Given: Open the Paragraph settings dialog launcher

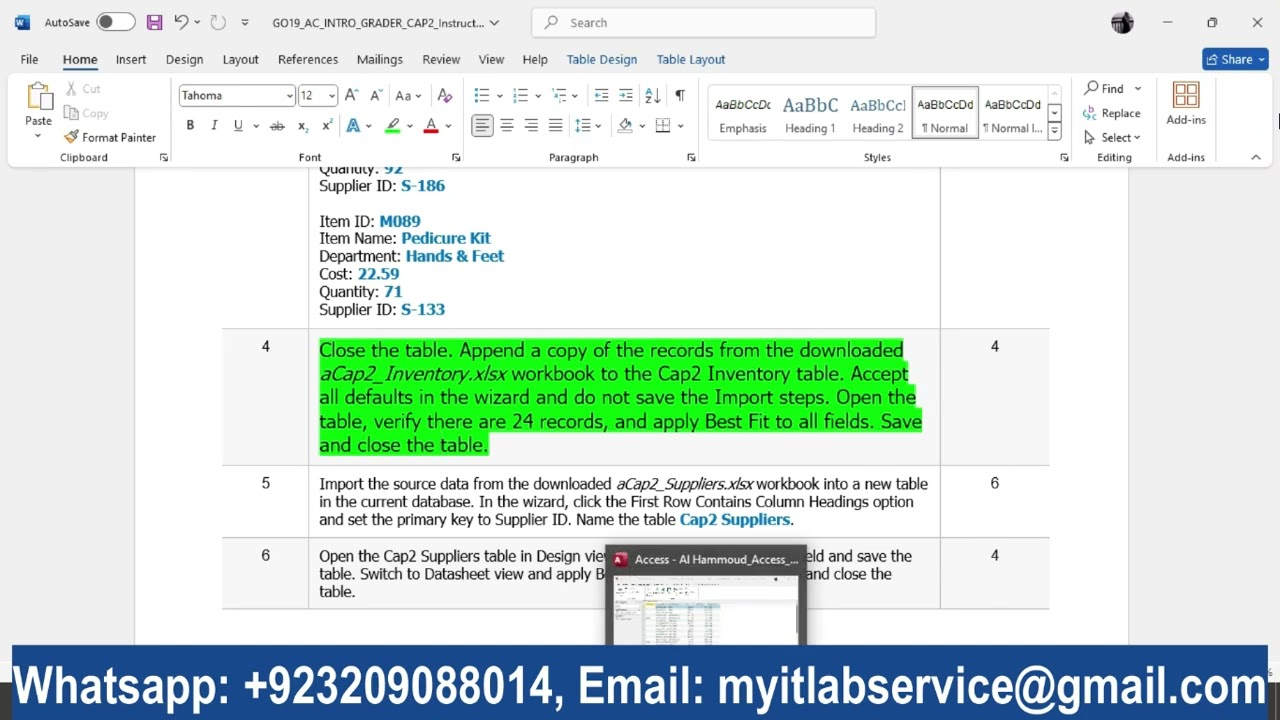Looking at the screenshot, I should pyautogui.click(x=691, y=158).
